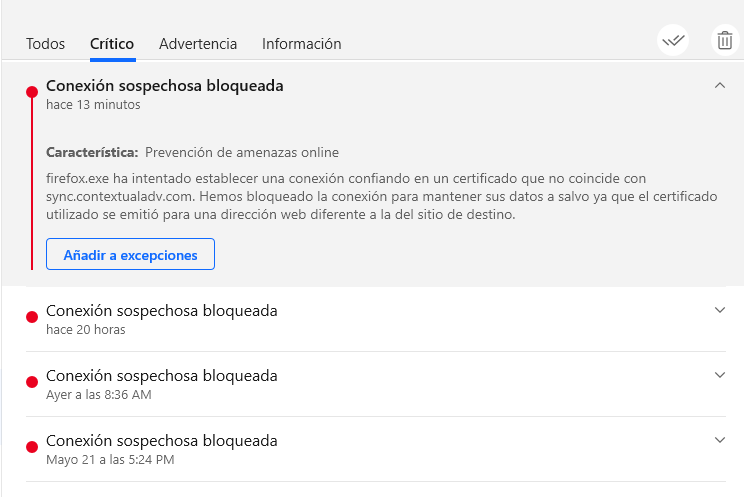Expand the 'Mayo 21 a las 5:24 PM' chevron

(720, 440)
